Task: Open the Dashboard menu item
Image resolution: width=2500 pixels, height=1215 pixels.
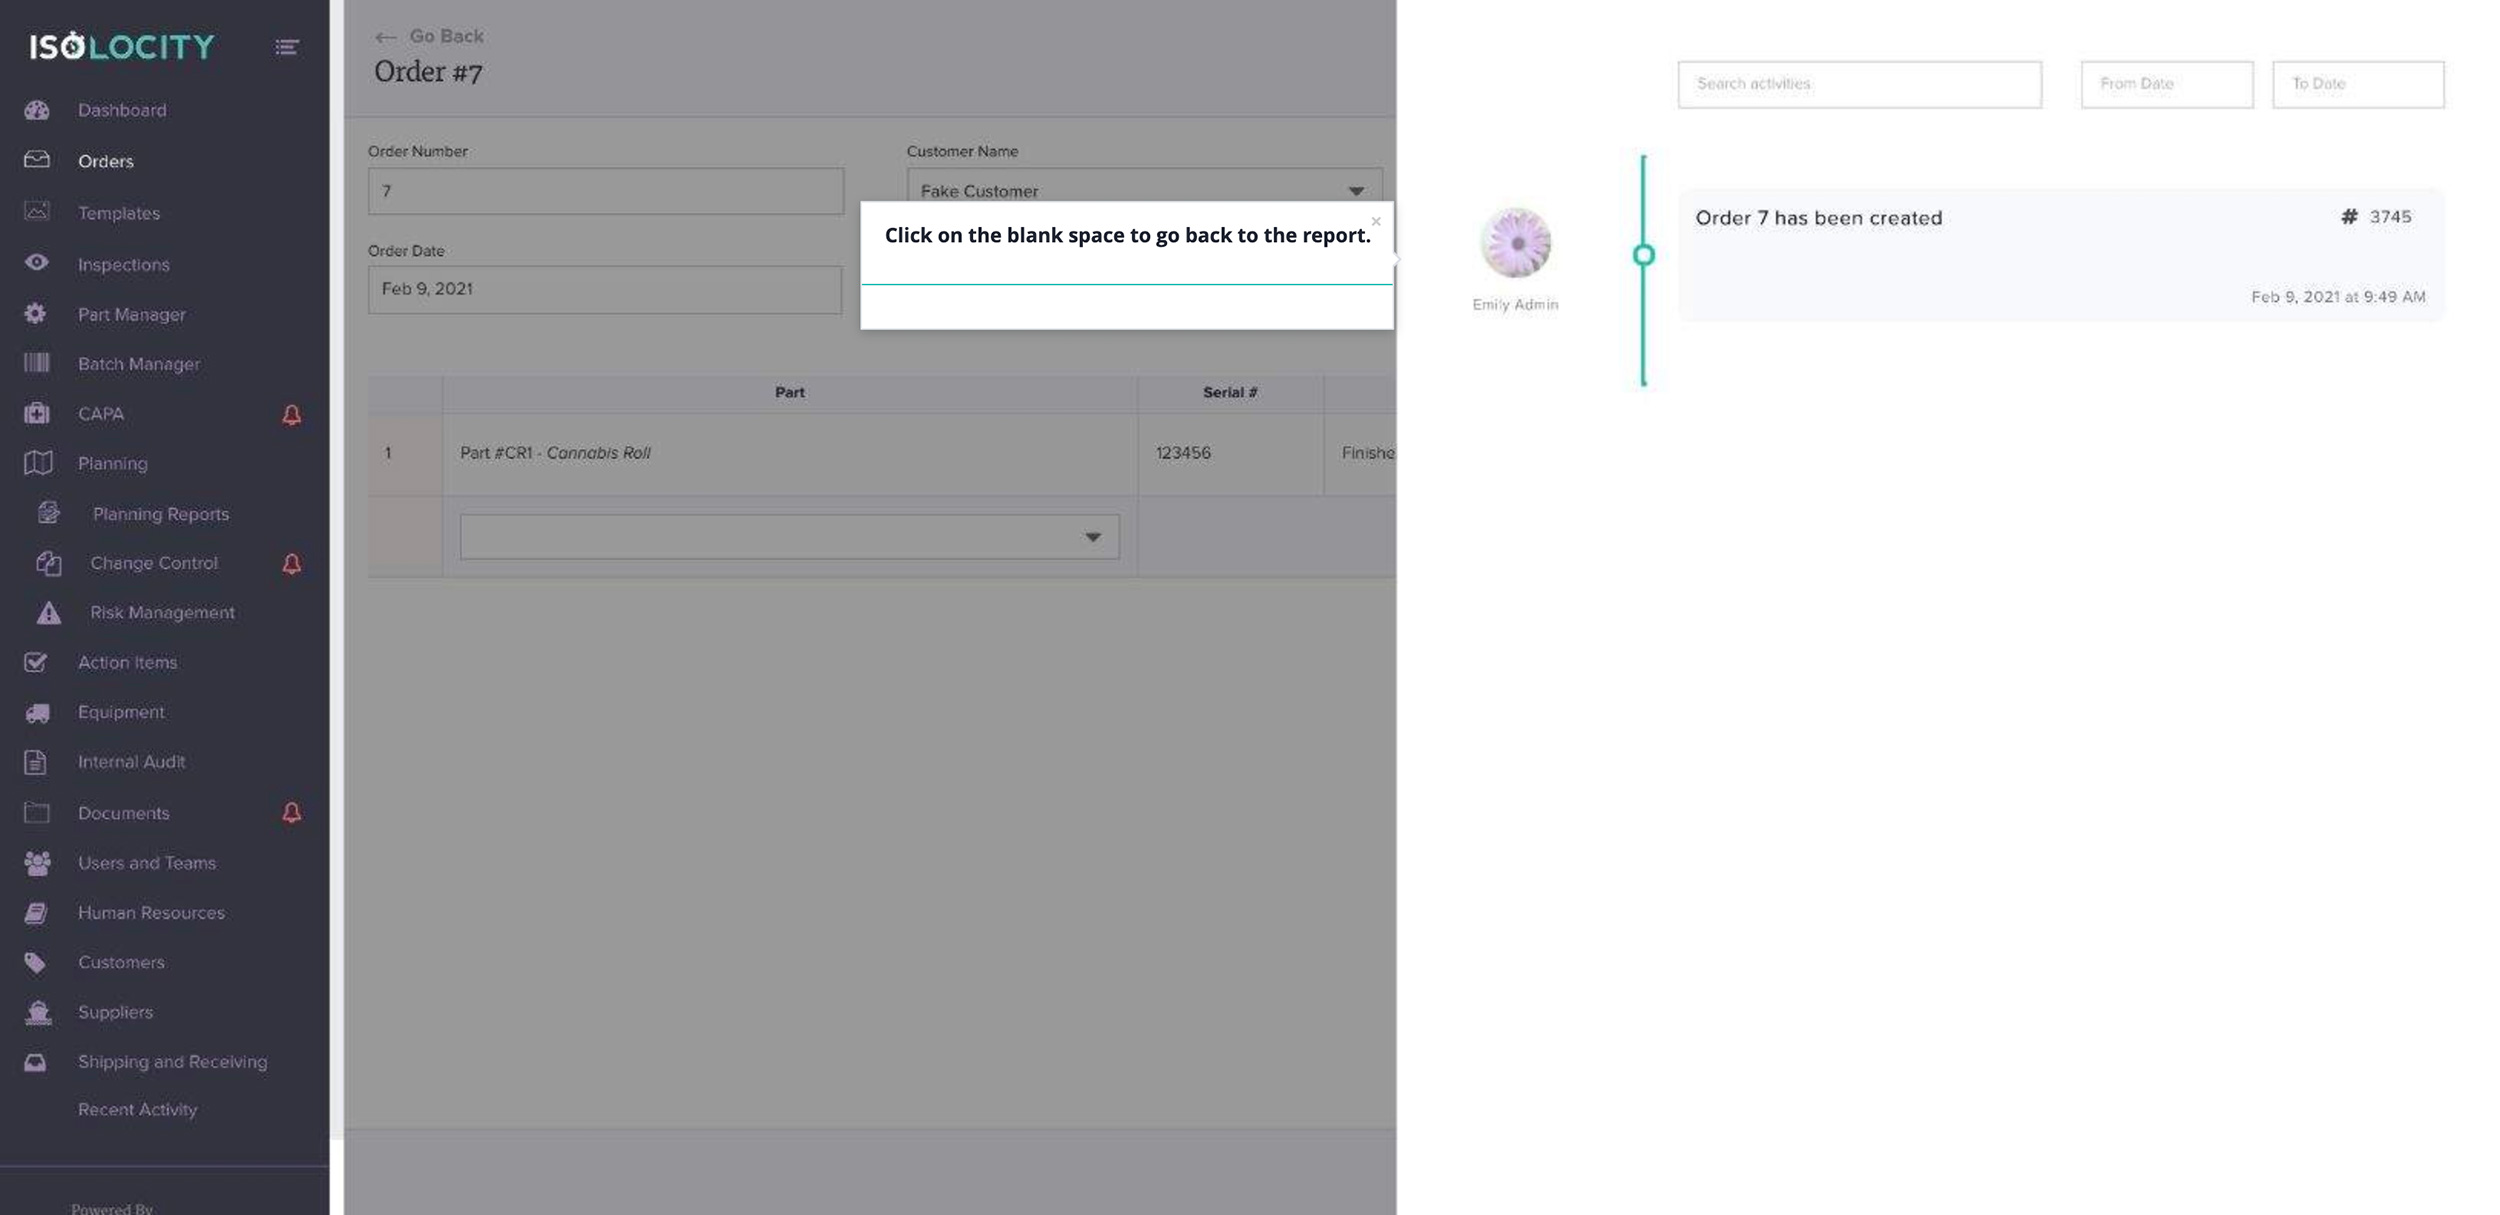Action: tap(122, 110)
